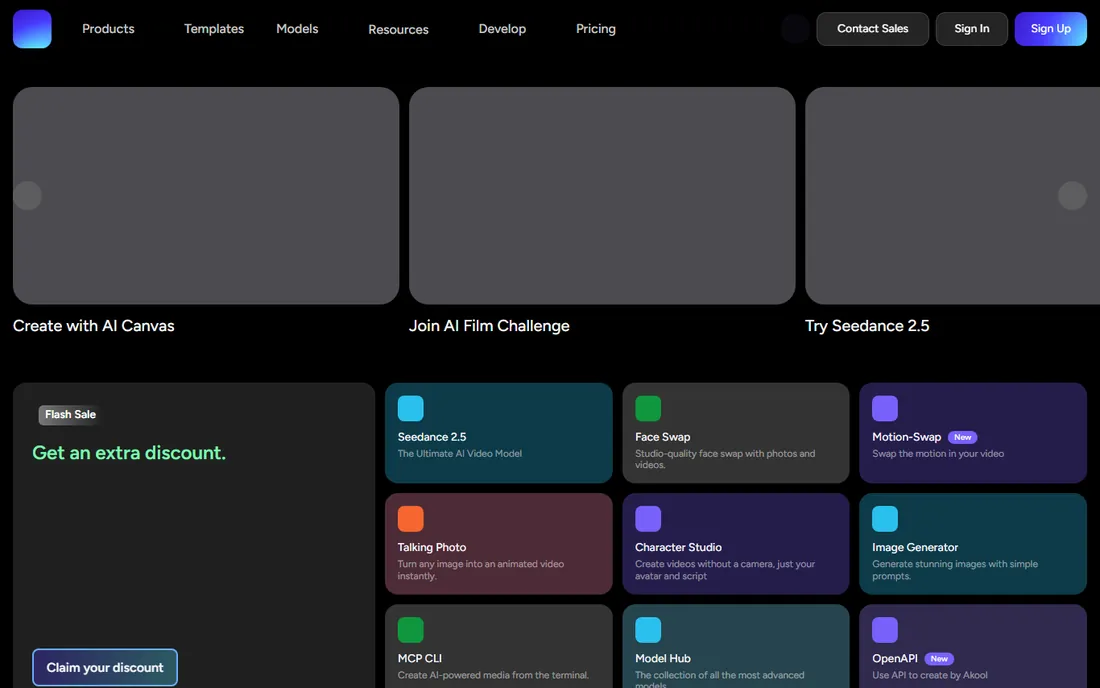The image size is (1100, 688).
Task: Click the Image Generator card title
Action: point(915,547)
